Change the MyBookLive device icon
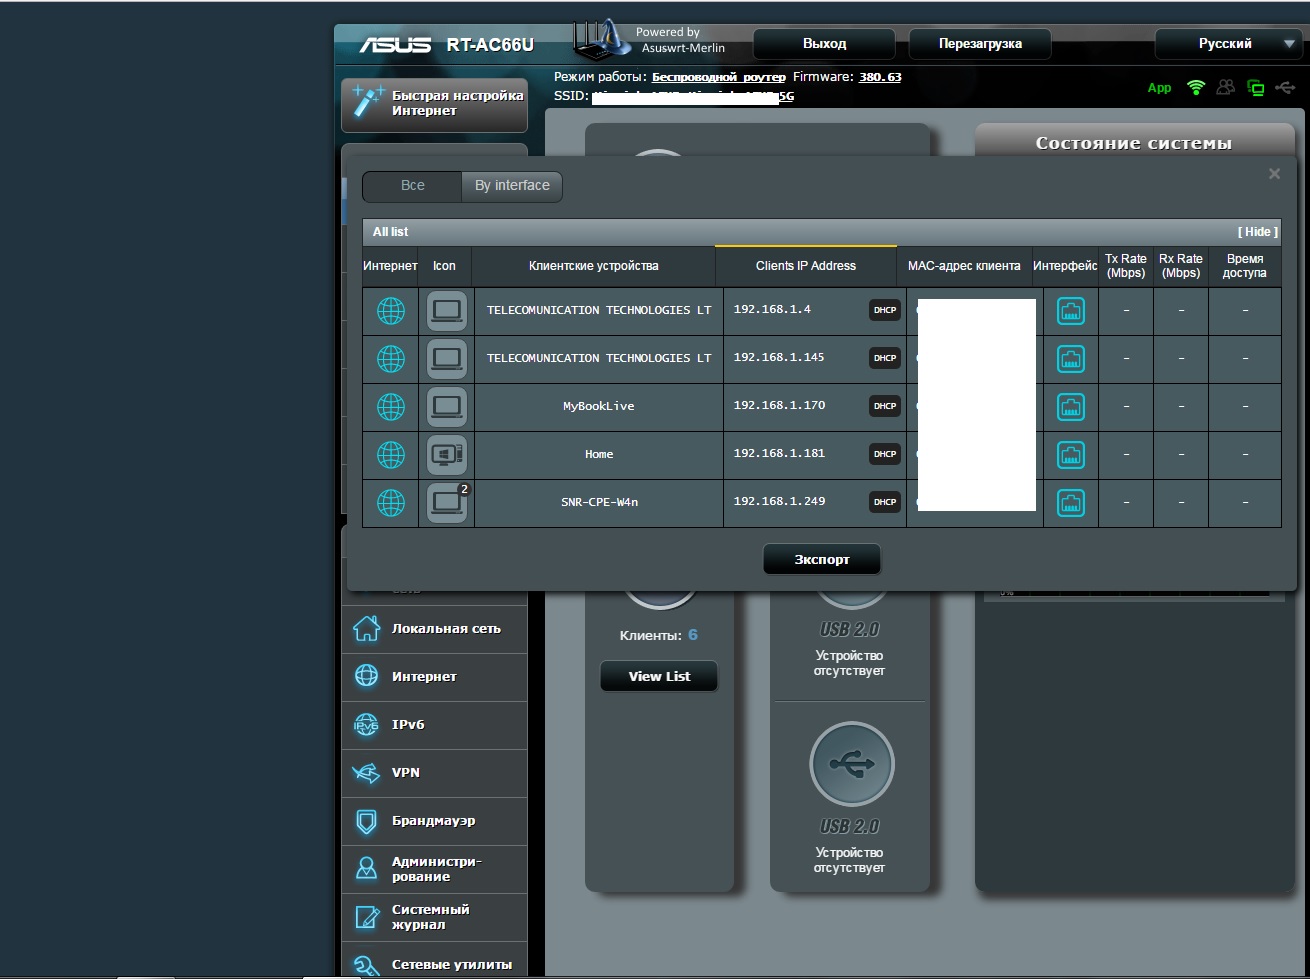This screenshot has height=979, width=1310. tap(447, 407)
